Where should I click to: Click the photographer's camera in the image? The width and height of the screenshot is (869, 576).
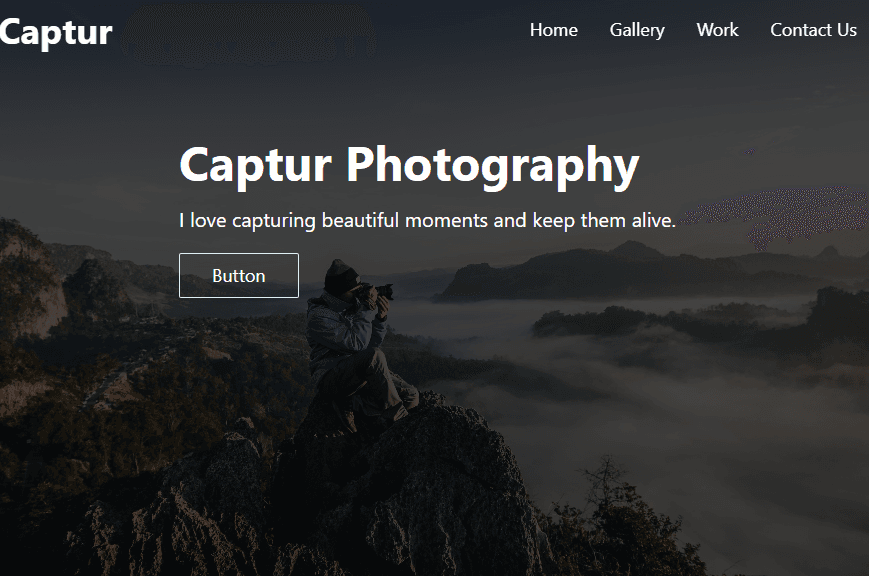pos(380,292)
